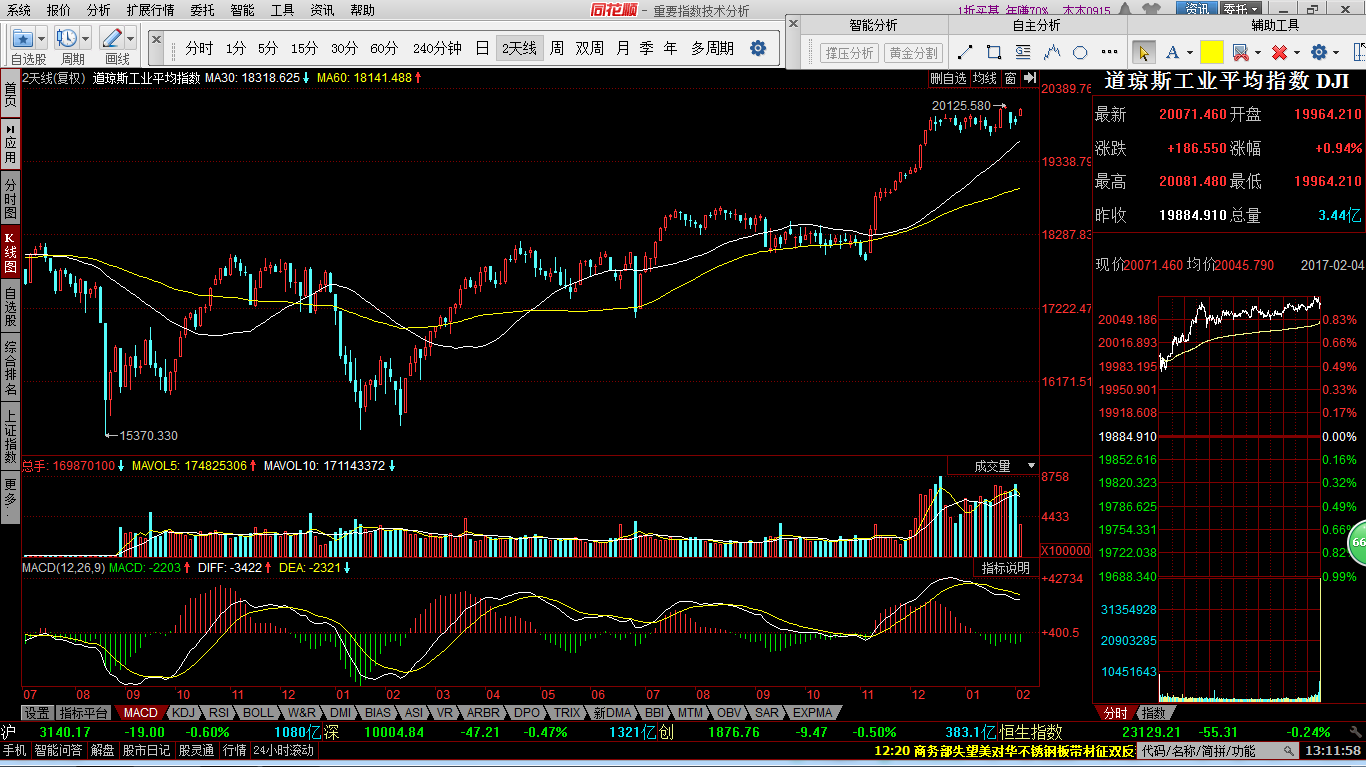This screenshot has height=767, width=1366.
Task: Click the 黄金分割 button
Action: click(x=913, y=52)
